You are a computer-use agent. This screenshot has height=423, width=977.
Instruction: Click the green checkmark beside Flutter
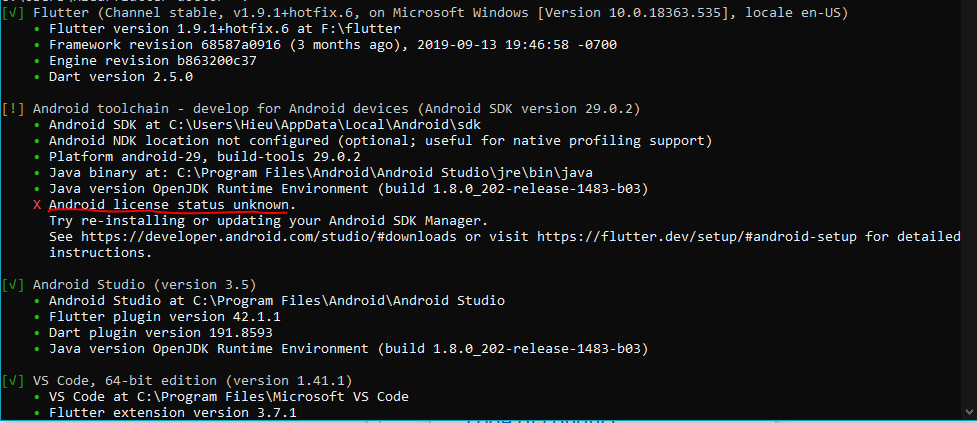(12, 12)
